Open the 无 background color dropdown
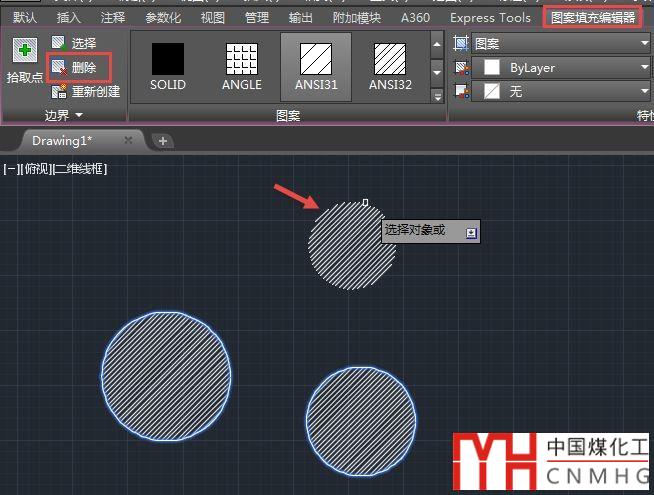 (x=565, y=91)
